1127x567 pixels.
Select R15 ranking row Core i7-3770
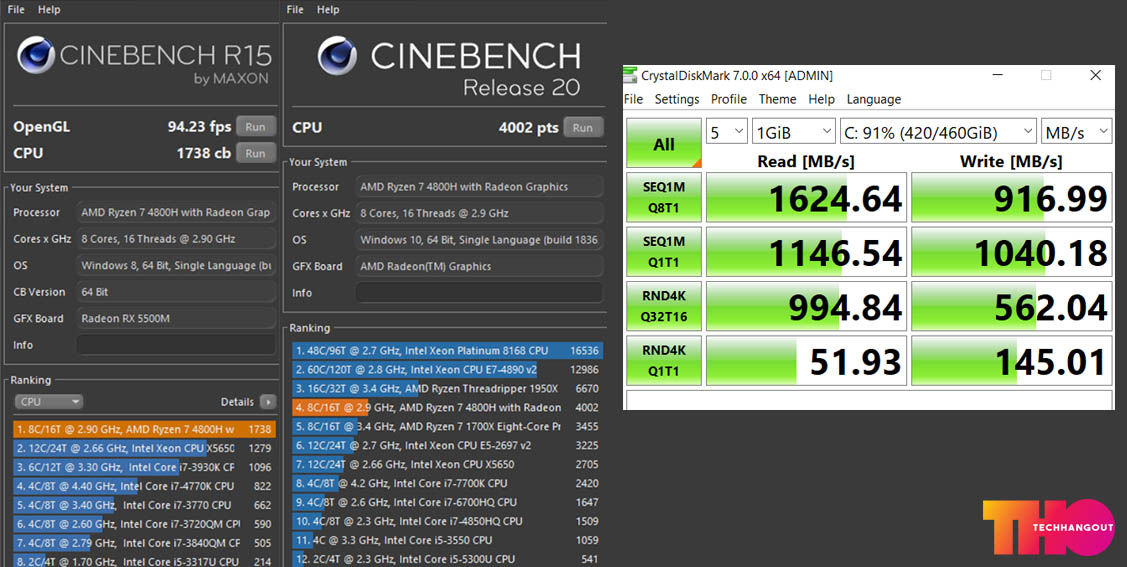point(144,505)
